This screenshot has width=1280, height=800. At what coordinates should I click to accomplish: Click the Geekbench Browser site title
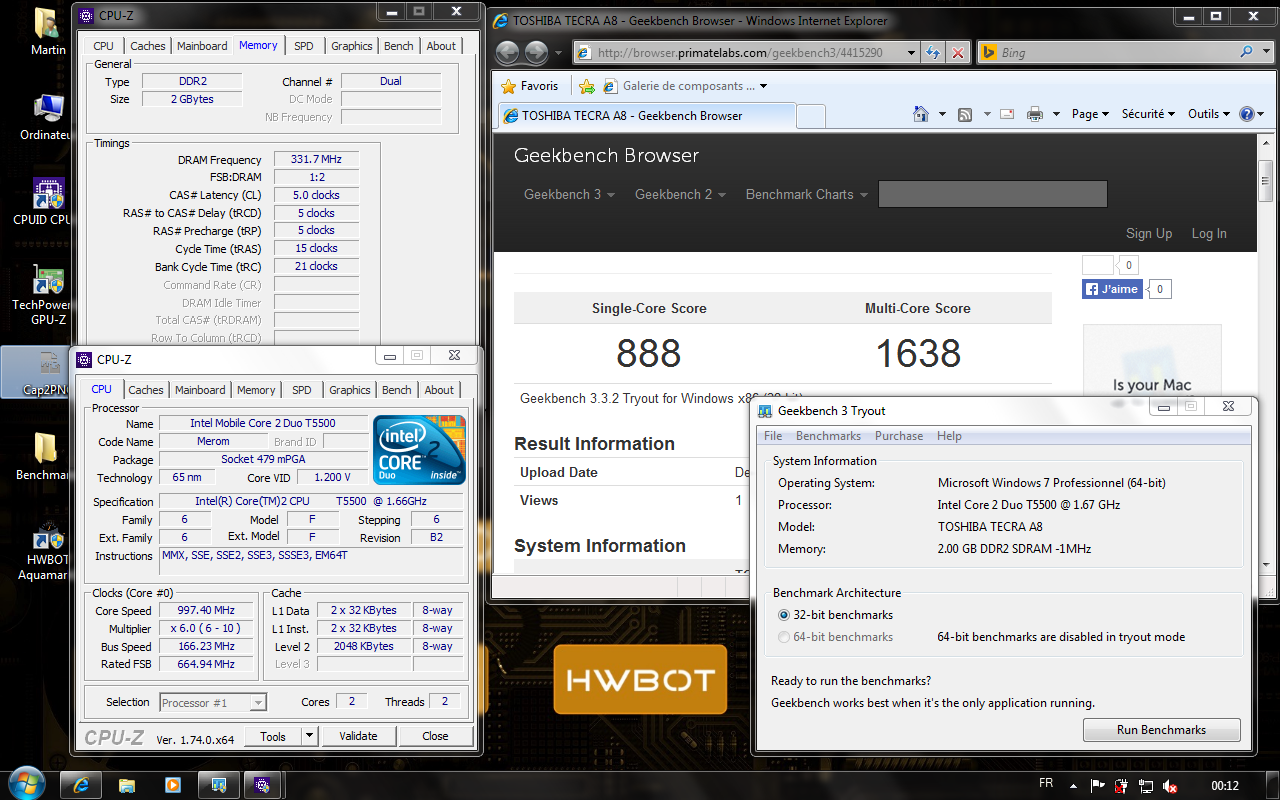(606, 155)
